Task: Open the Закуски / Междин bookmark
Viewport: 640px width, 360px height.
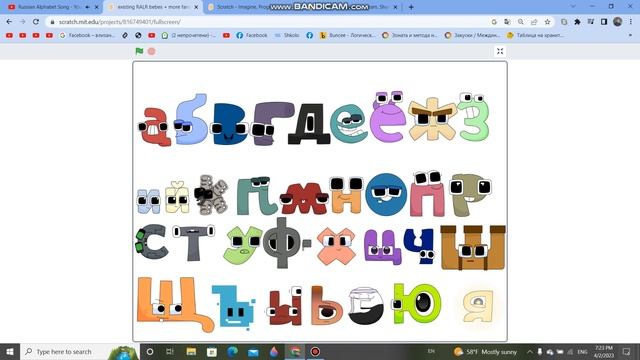Action: pos(472,36)
